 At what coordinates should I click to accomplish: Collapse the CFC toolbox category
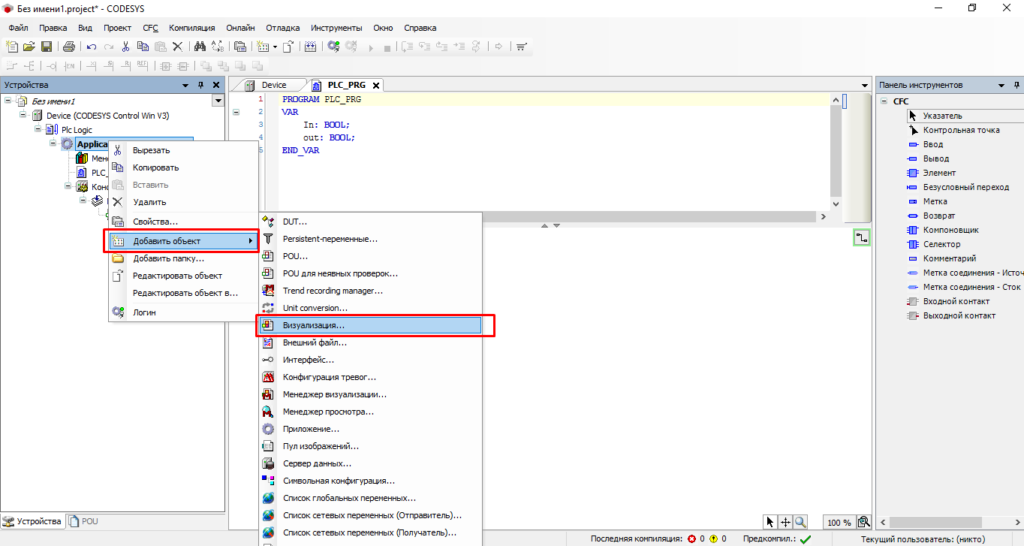[885, 101]
